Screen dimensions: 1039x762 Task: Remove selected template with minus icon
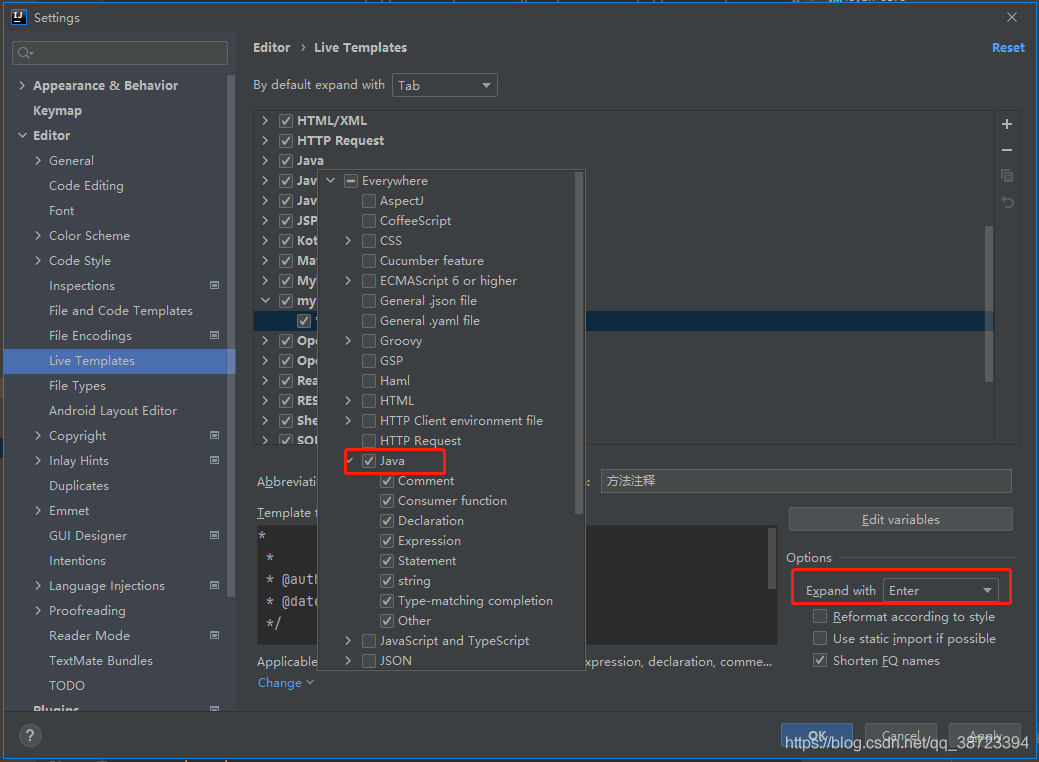(1007, 150)
